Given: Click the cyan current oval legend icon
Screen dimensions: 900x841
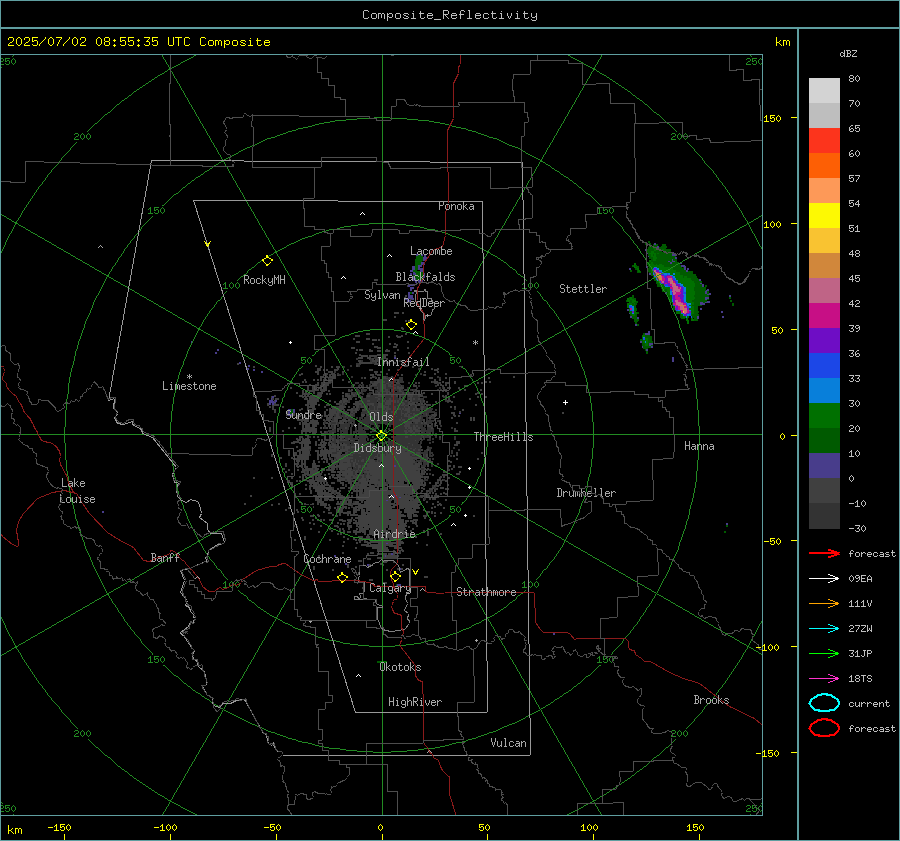Looking at the screenshot, I should pos(824,703).
